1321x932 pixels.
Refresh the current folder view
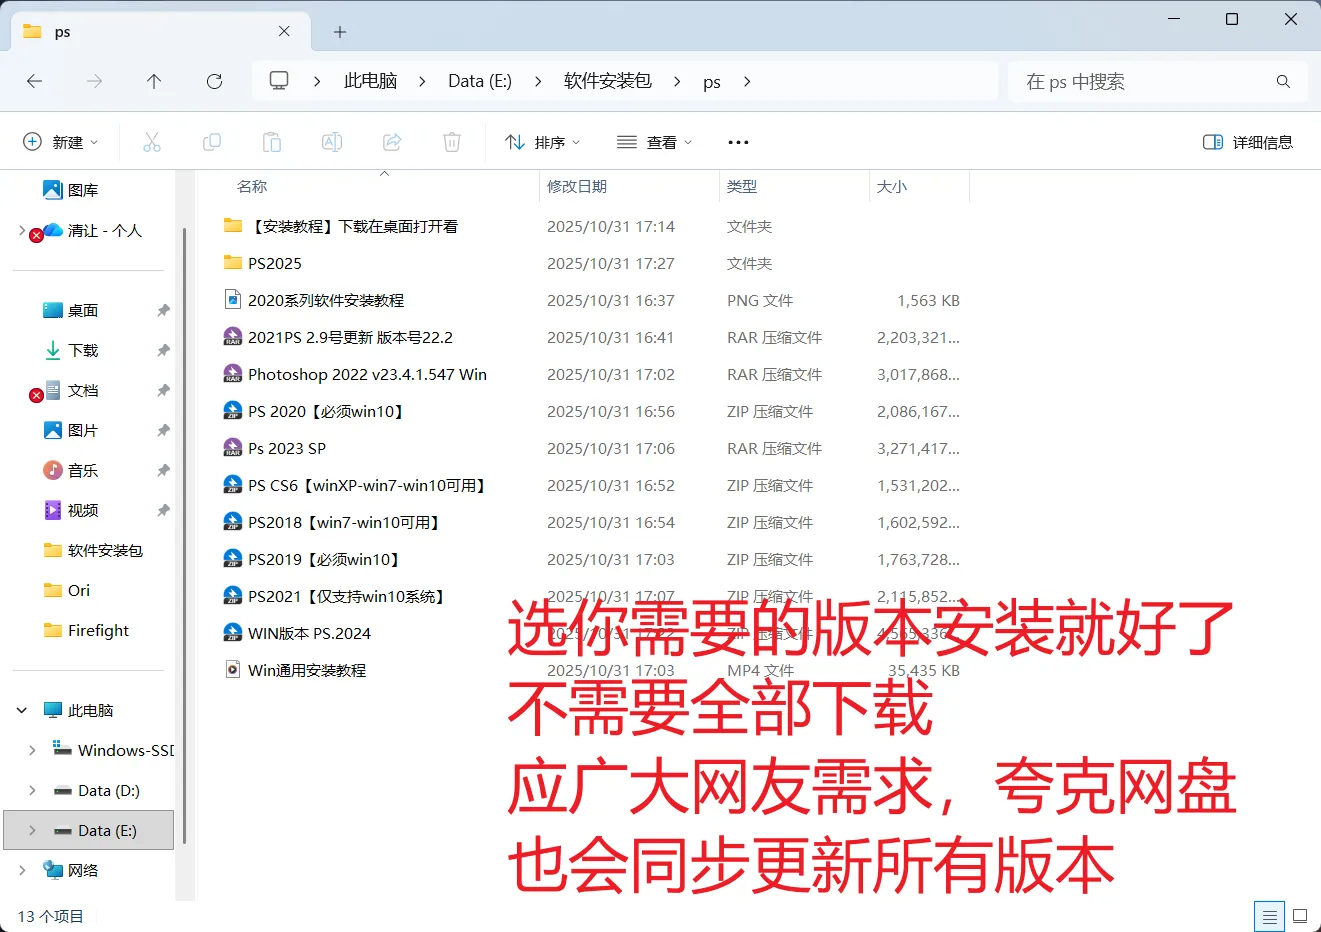click(x=214, y=82)
